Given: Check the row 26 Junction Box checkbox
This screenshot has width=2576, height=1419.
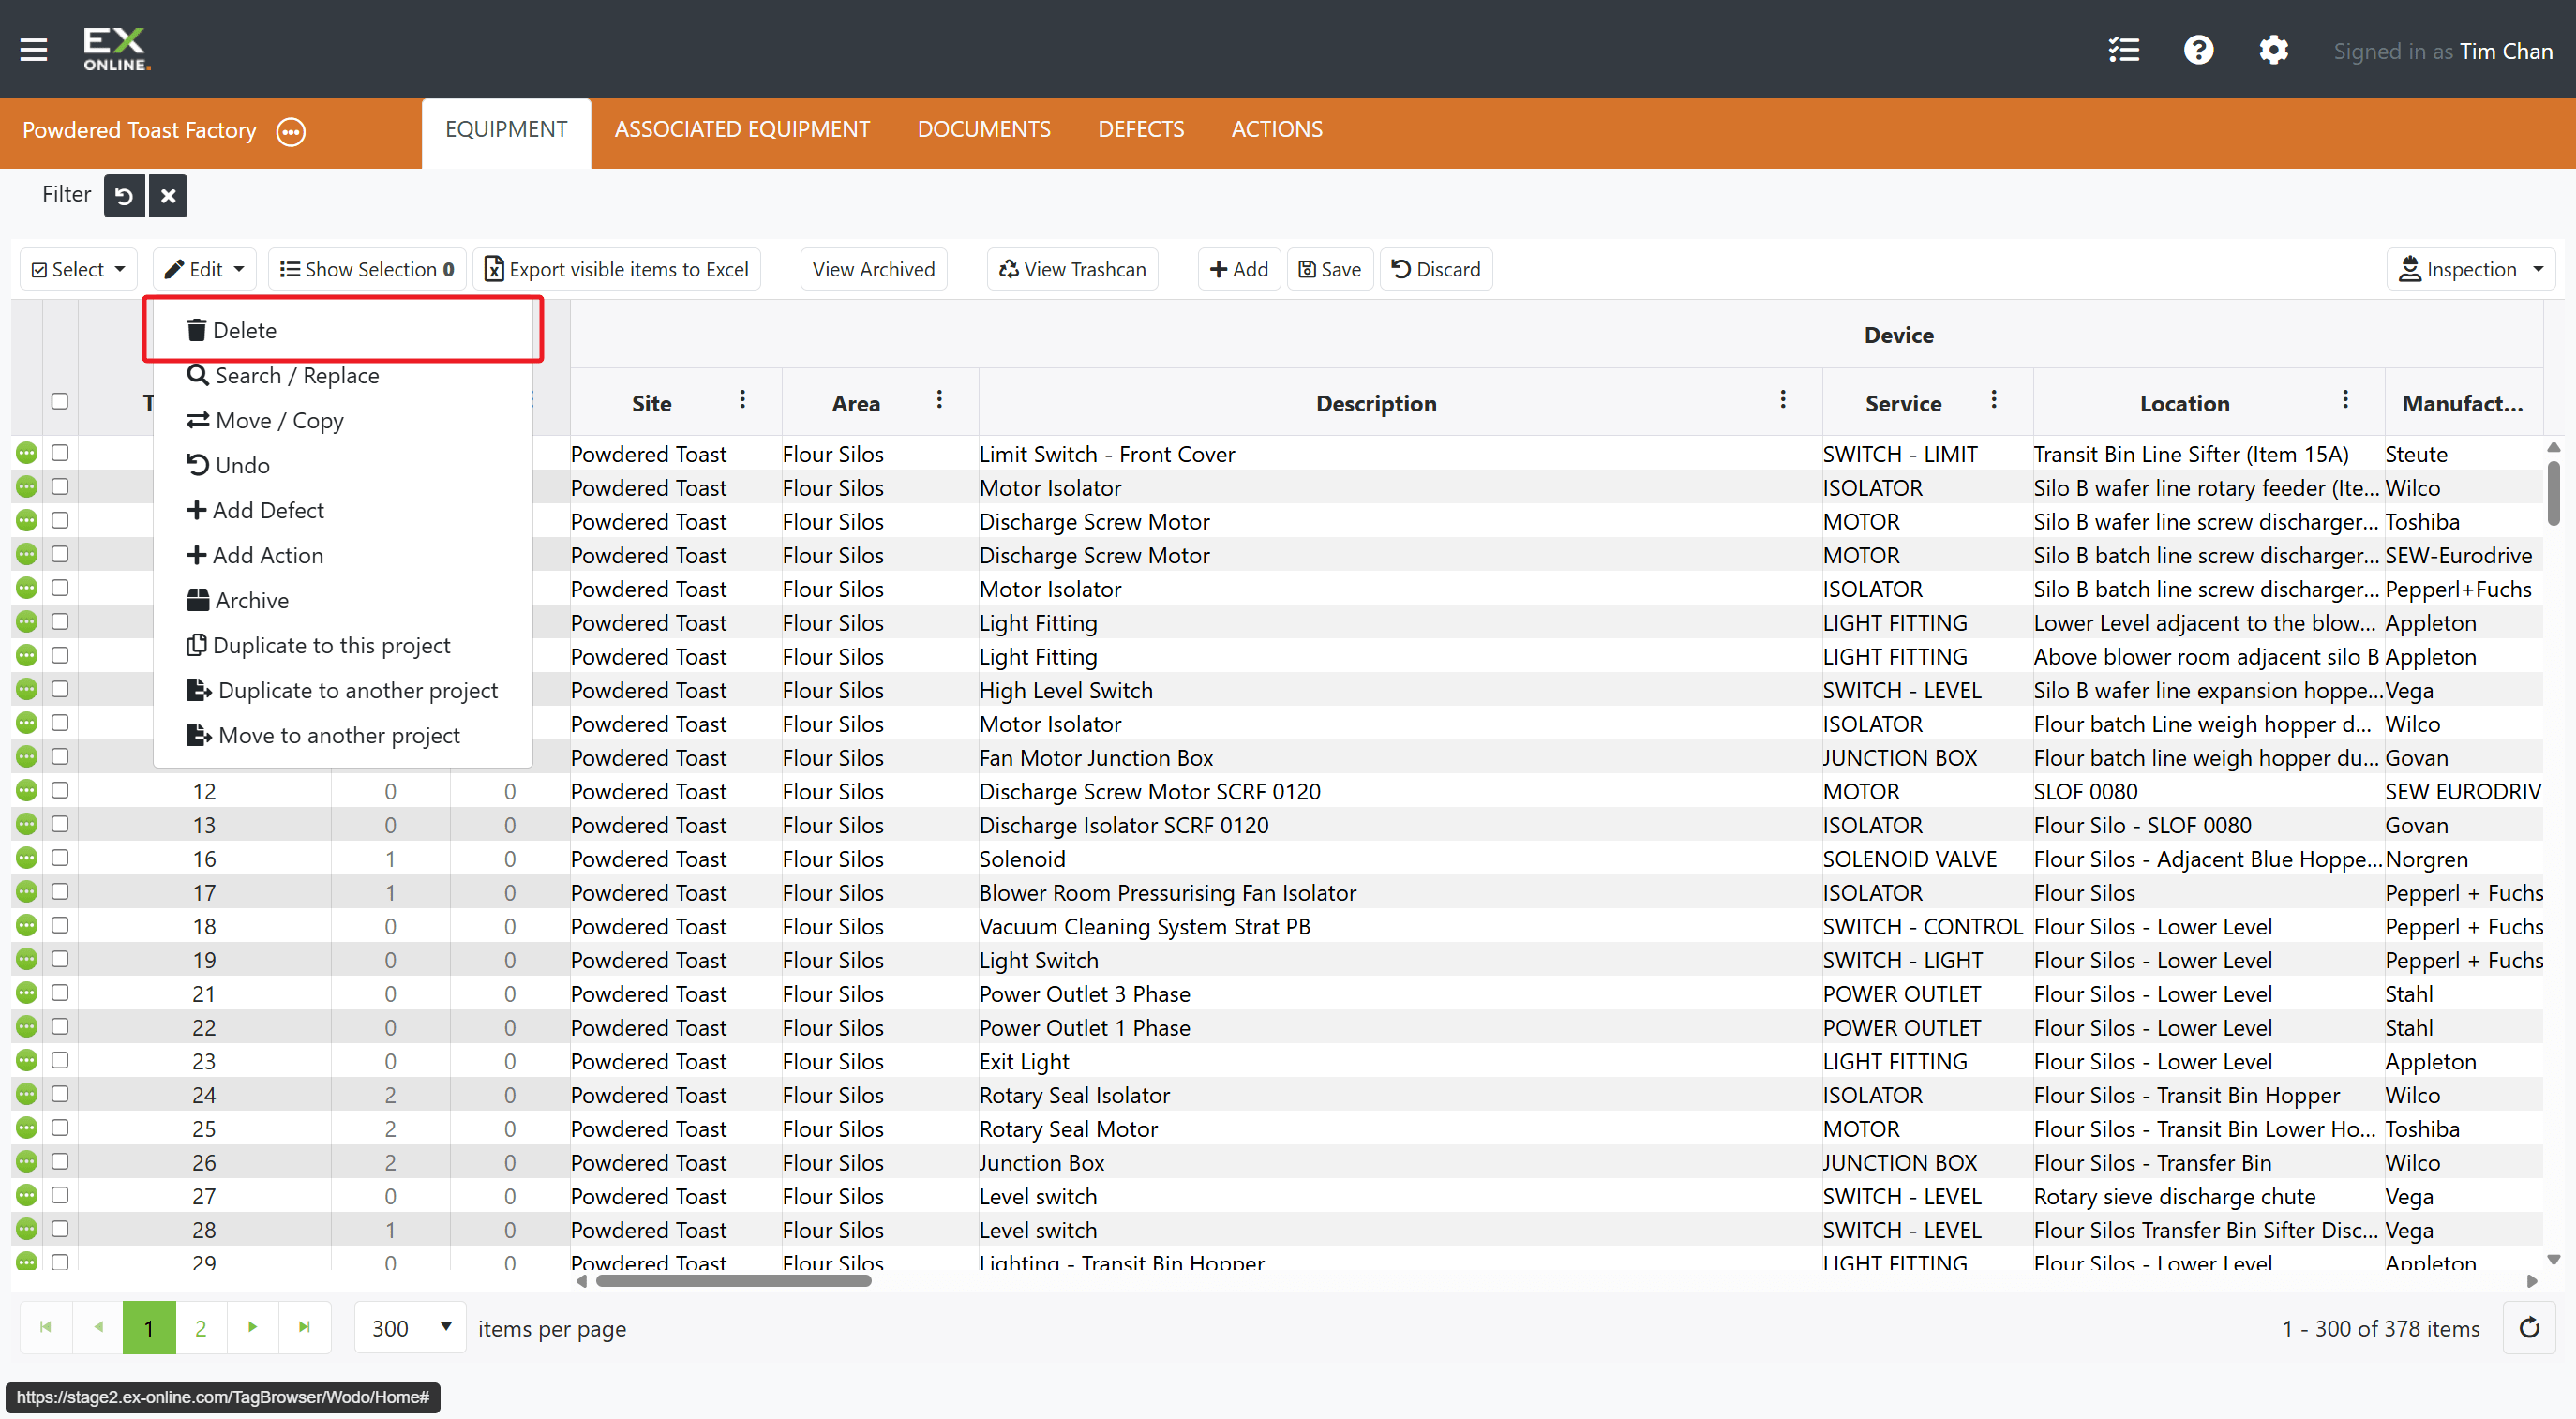Looking at the screenshot, I should coord(60,1161).
